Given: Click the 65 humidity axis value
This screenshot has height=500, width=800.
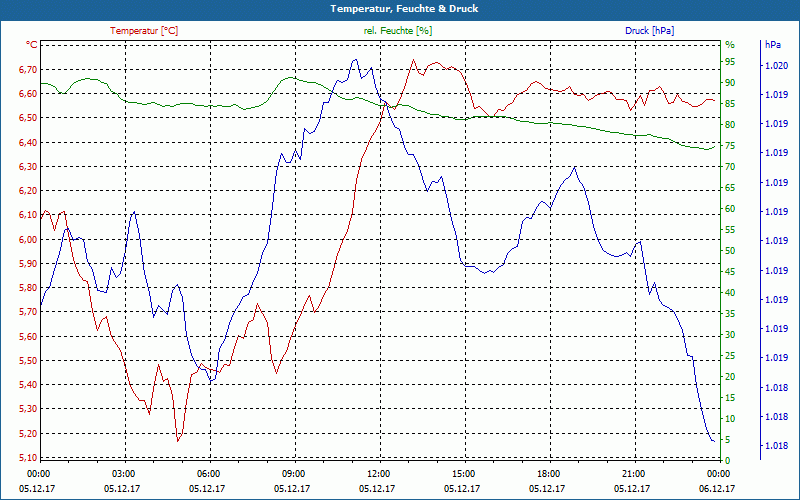Looking at the screenshot, I should [730, 188].
